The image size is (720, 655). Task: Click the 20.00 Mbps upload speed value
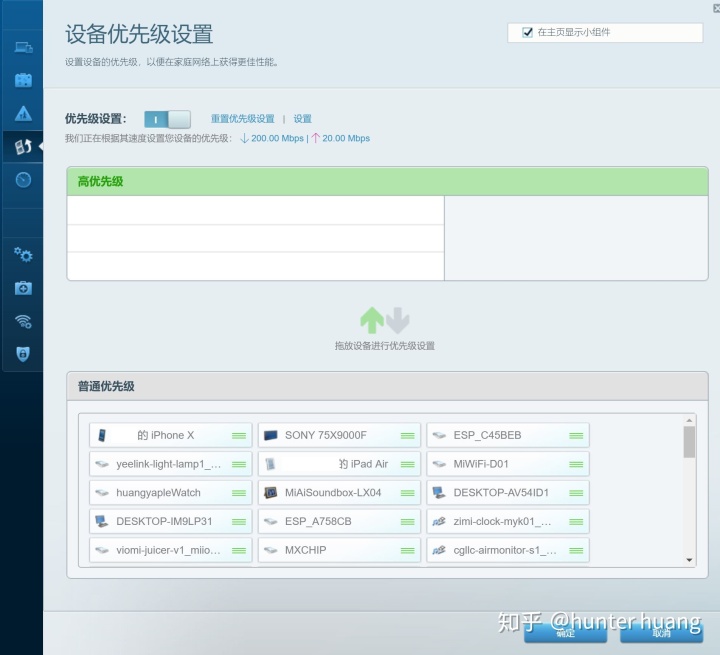[346, 138]
